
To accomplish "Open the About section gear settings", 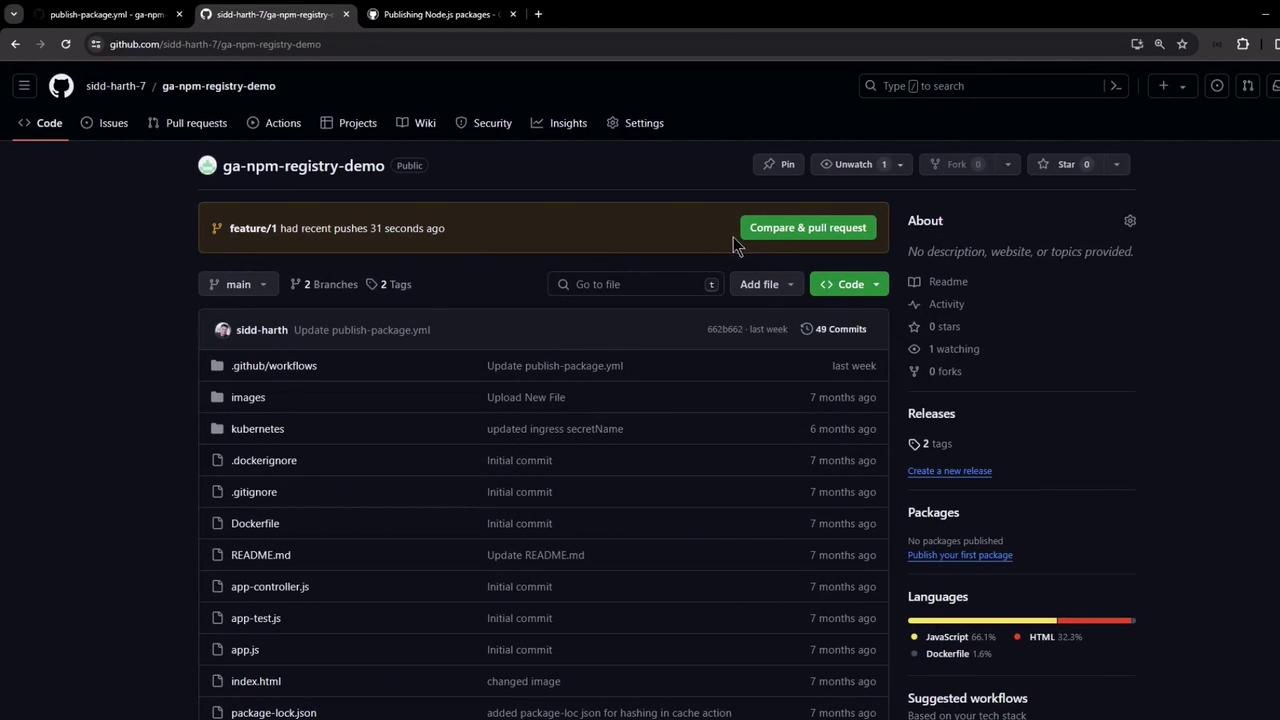I will pos(1130,221).
